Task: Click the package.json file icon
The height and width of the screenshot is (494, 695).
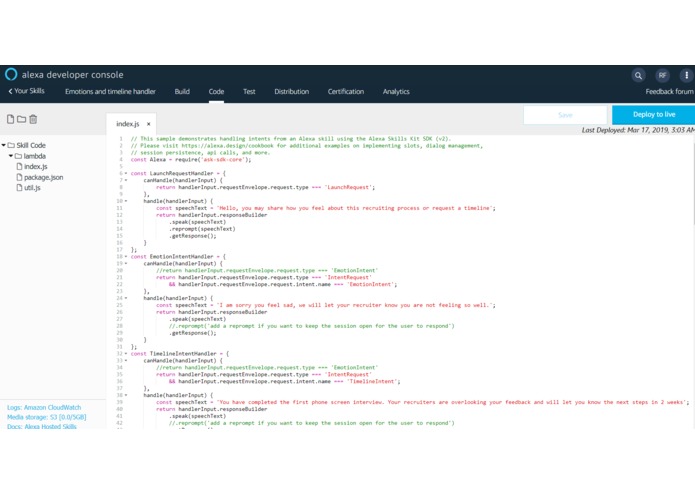Action: [19, 177]
